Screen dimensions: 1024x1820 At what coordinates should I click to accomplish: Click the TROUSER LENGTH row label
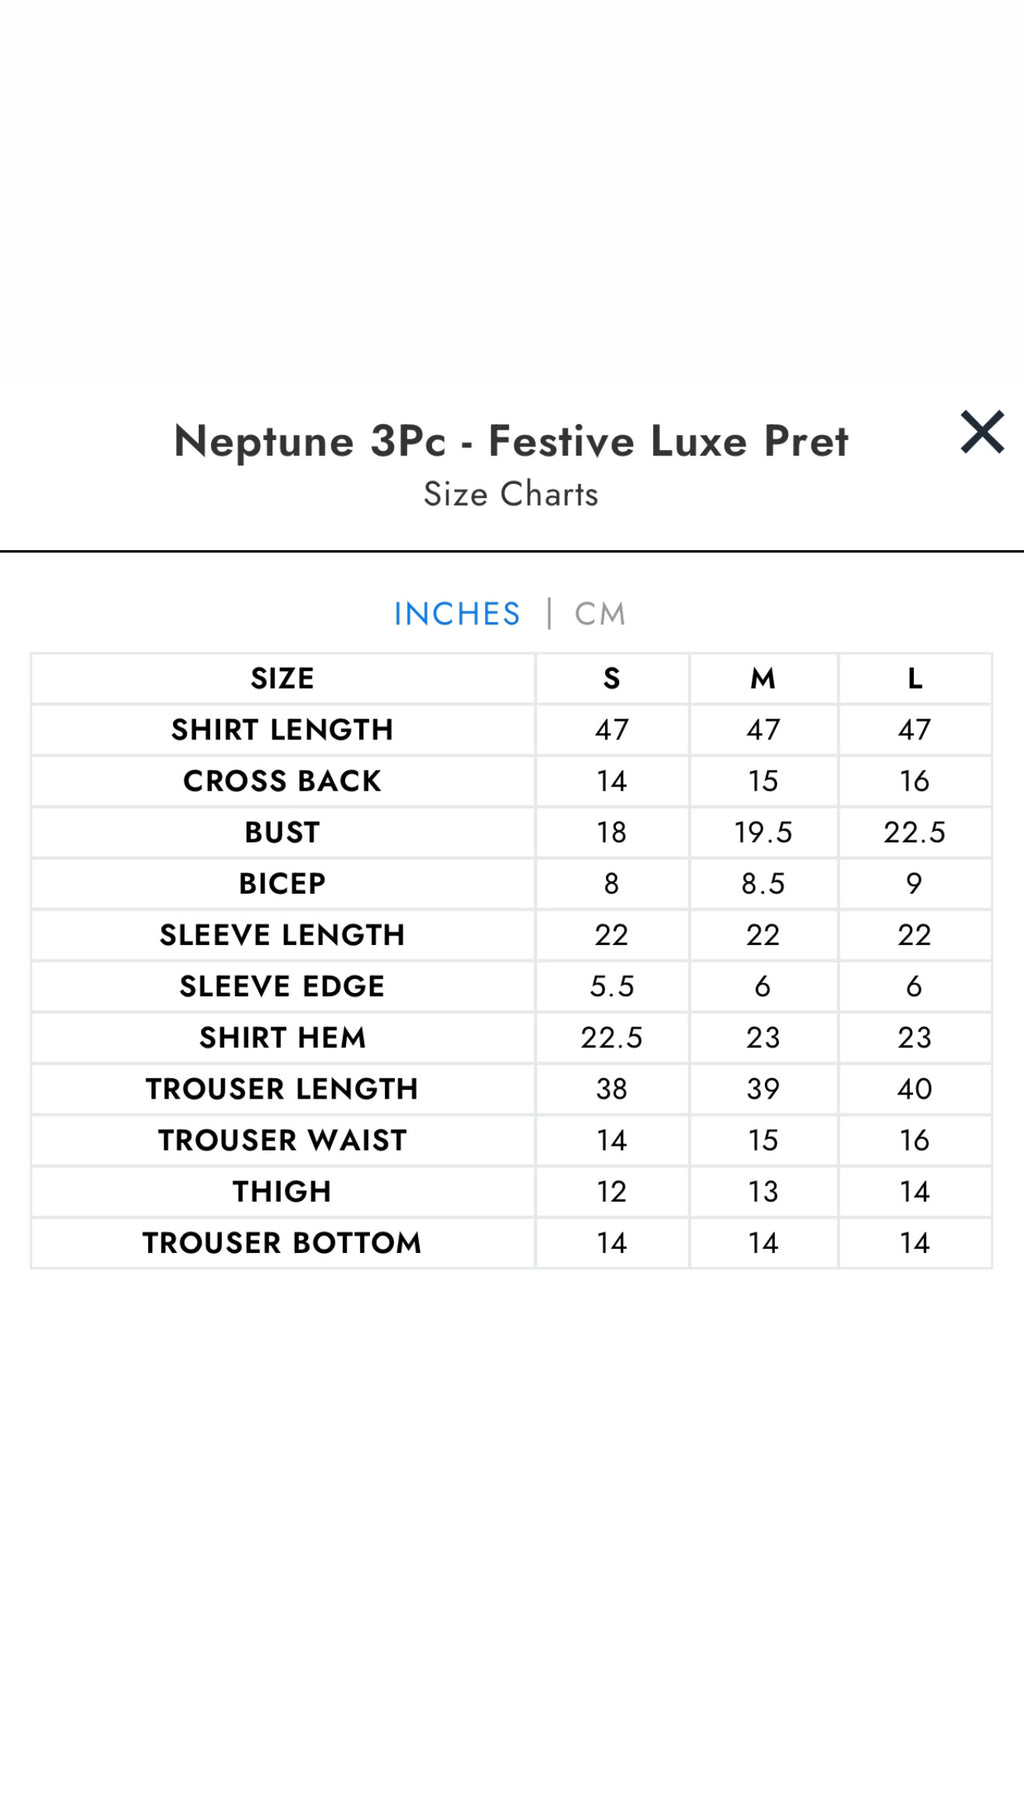282,1089
